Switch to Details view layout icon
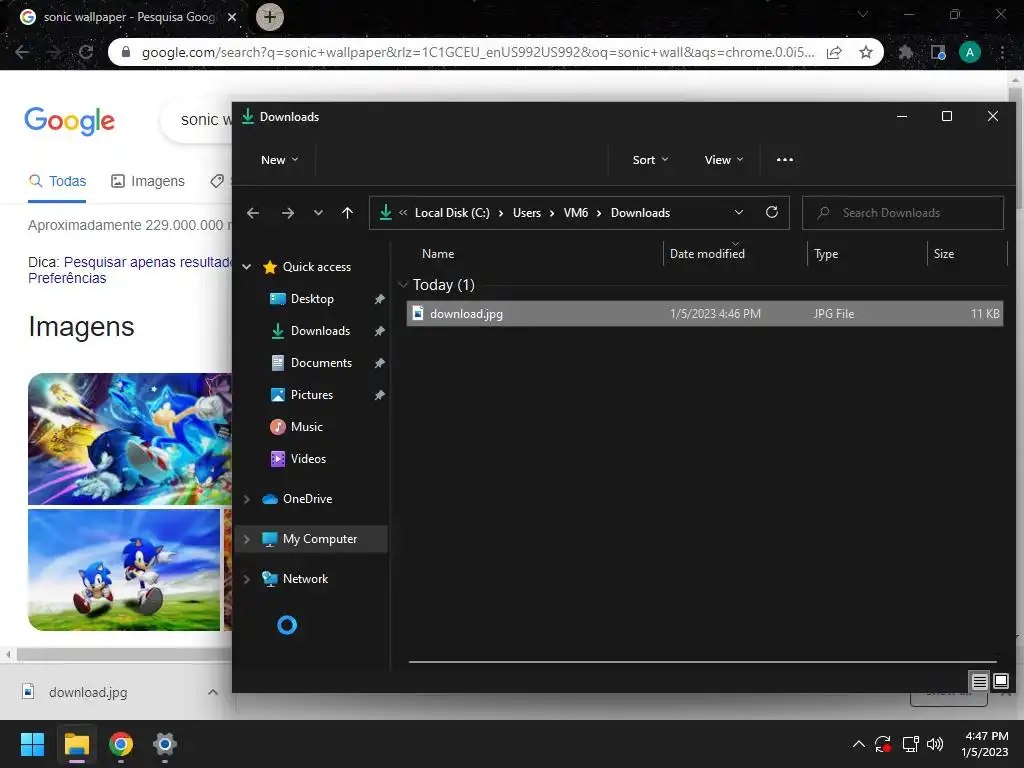This screenshot has height=768, width=1024. (980, 682)
